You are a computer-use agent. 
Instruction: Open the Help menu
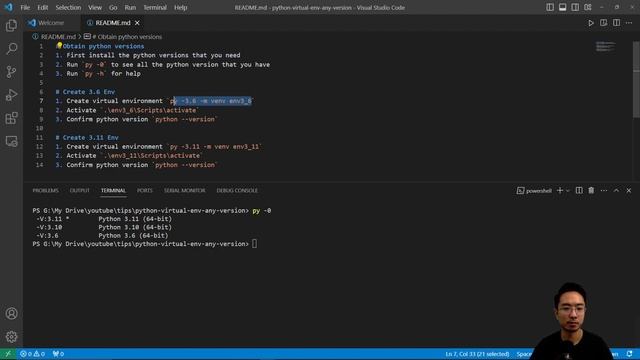tap(180, 7)
